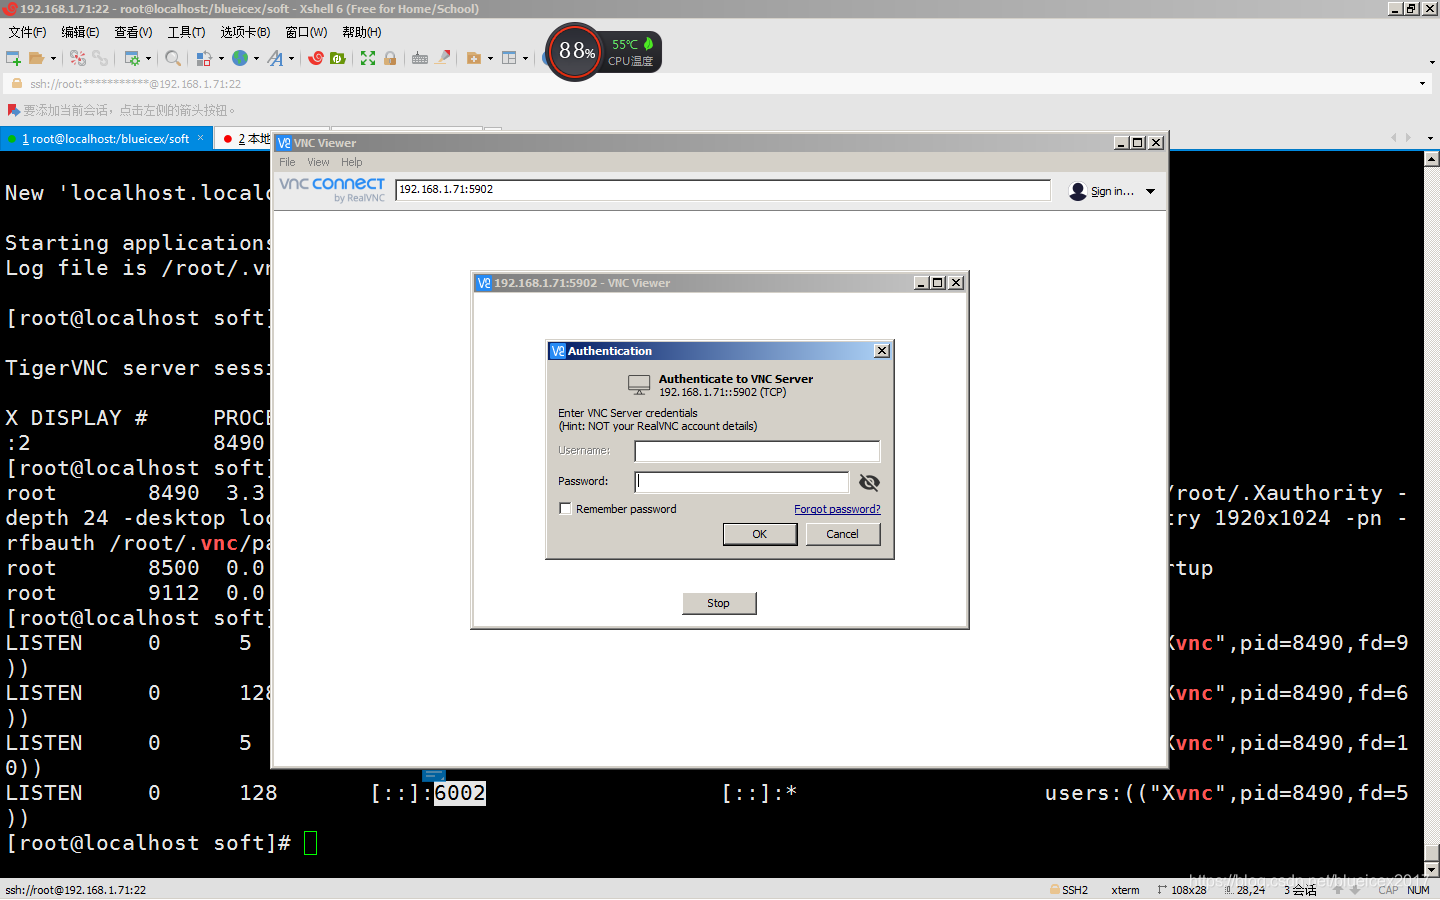Click the terminal scrollbar down arrow

click(1431, 869)
